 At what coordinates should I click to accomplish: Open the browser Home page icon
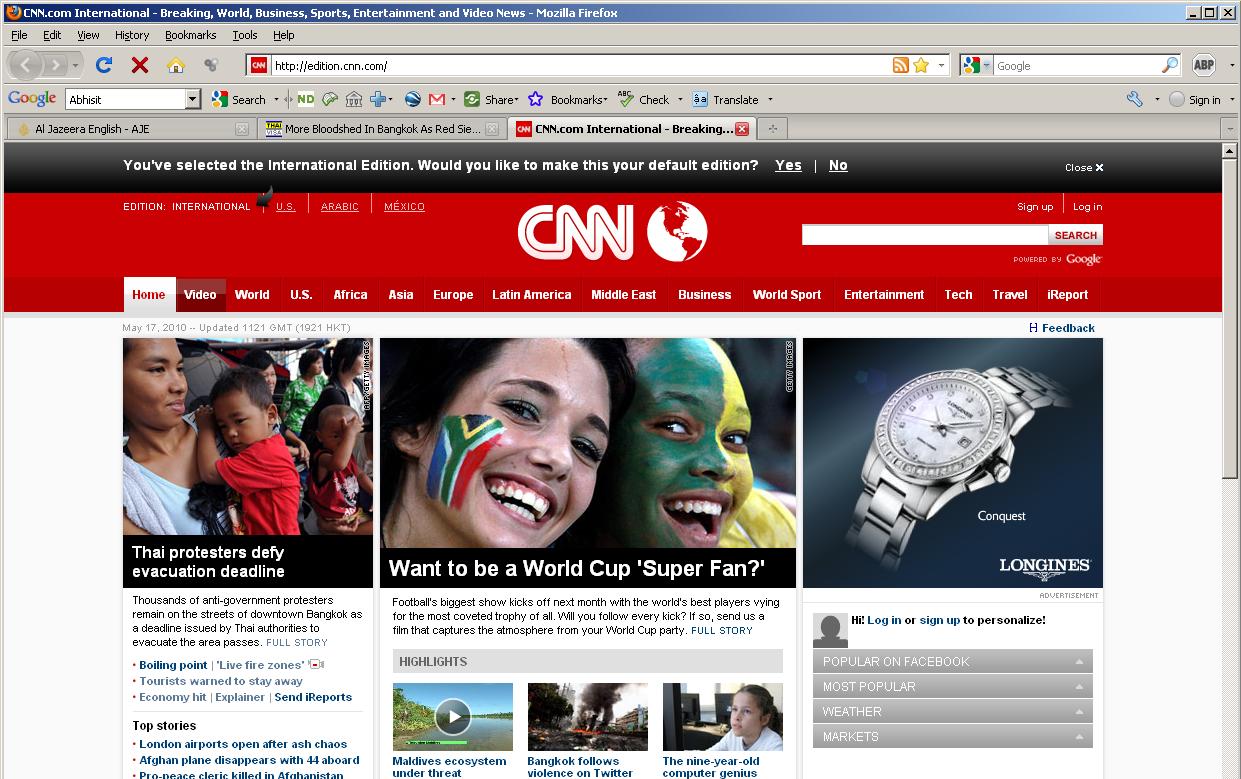[176, 65]
